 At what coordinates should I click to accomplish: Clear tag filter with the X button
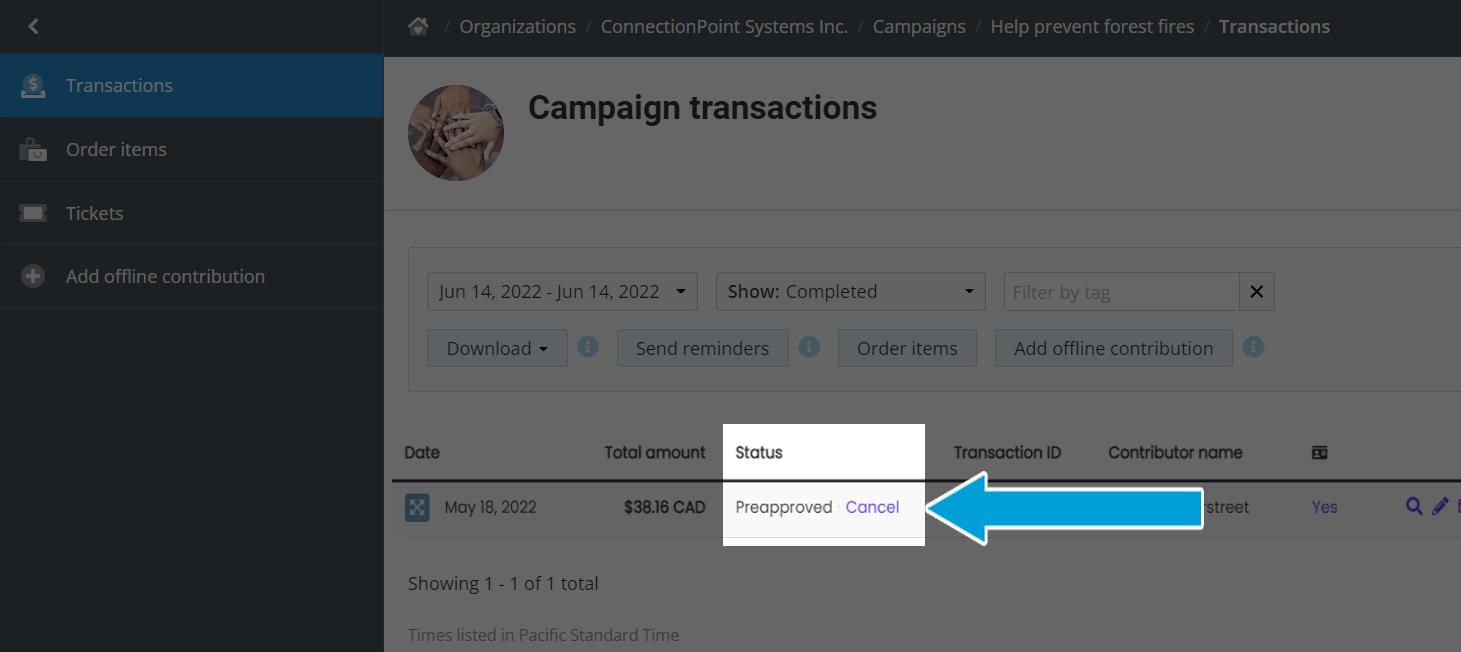1257,292
